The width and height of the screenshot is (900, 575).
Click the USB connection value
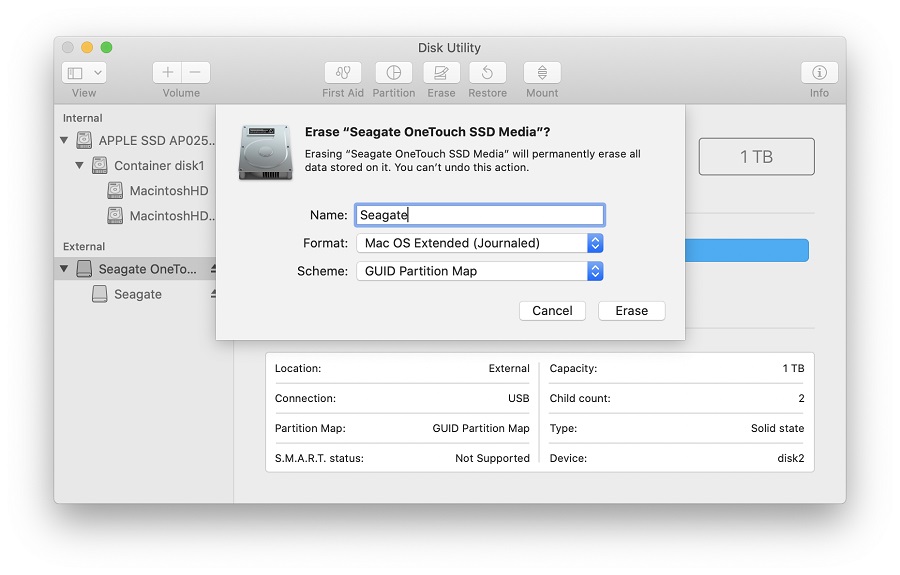pyautogui.click(x=518, y=398)
